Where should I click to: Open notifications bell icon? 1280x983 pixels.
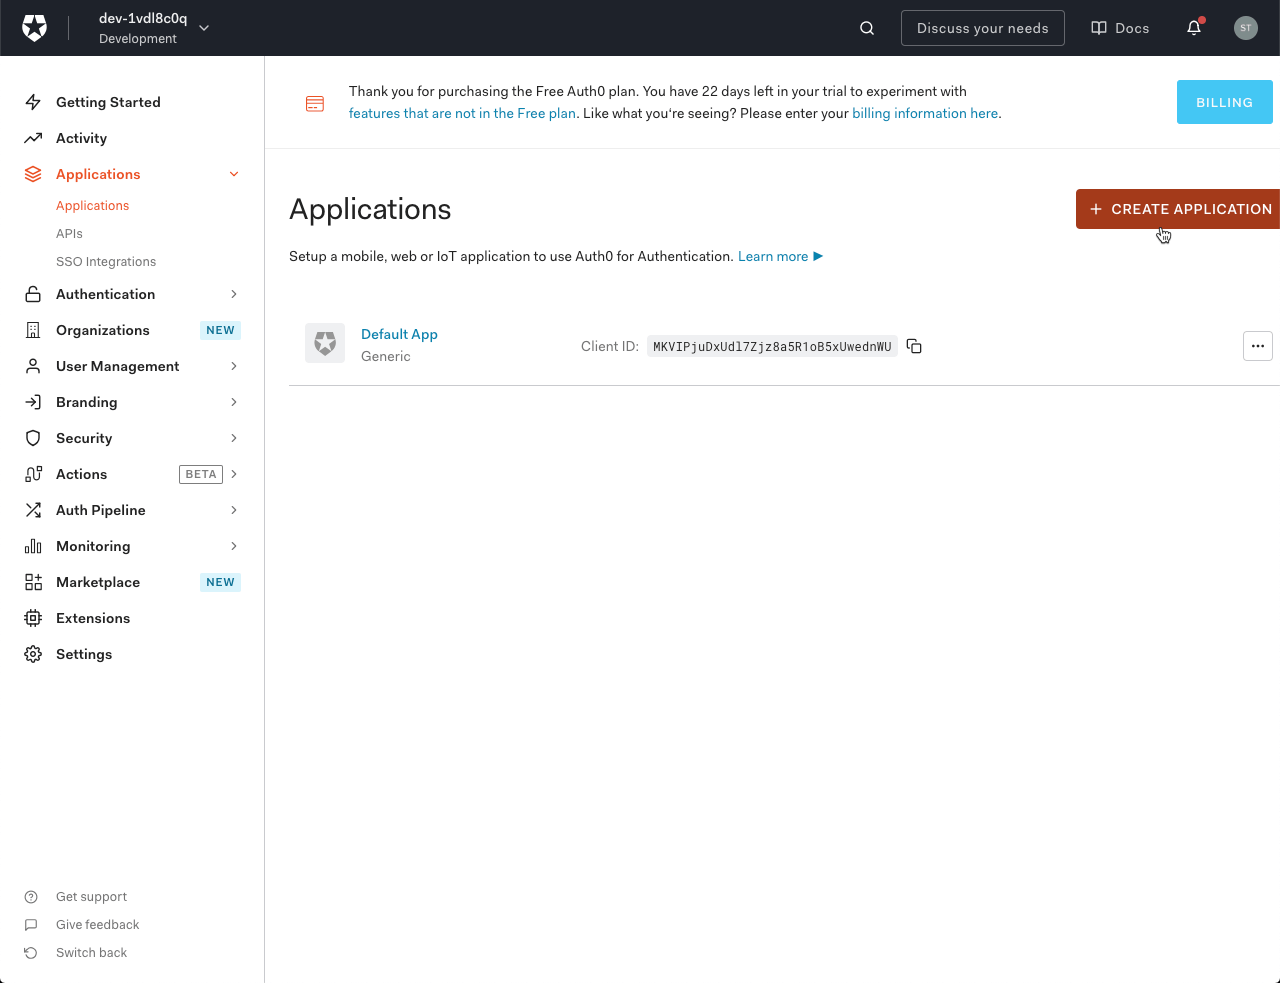1193,28
